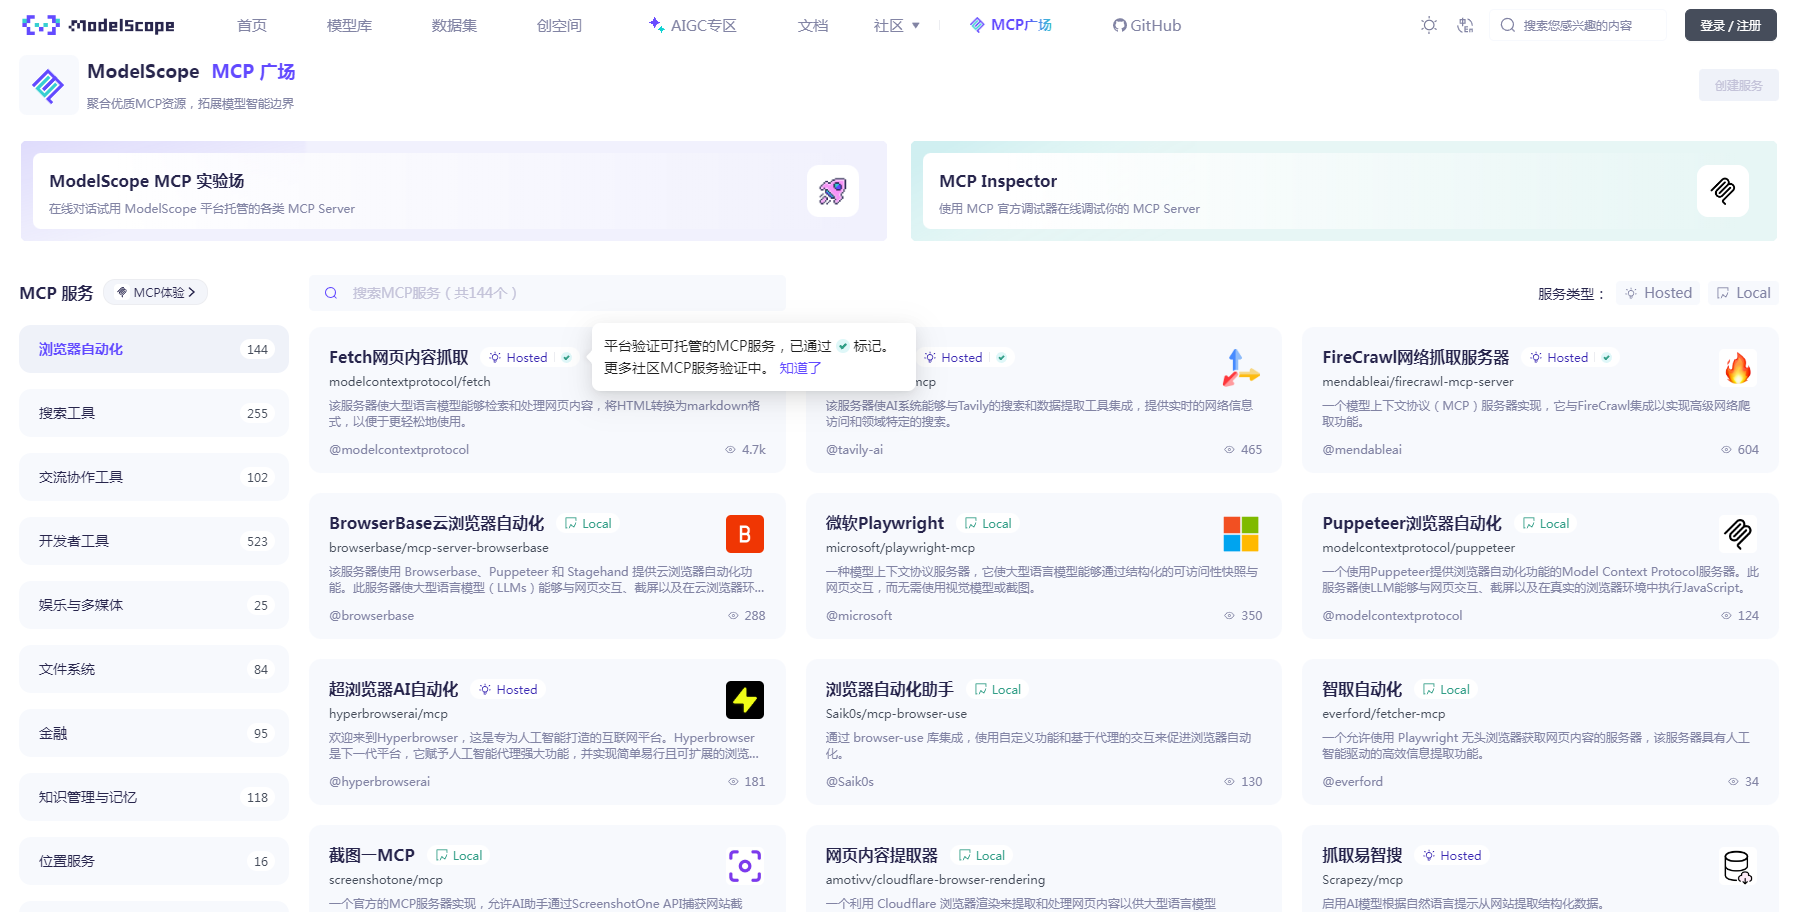Click the Hyperbrowser lightning bolt icon

744,700
